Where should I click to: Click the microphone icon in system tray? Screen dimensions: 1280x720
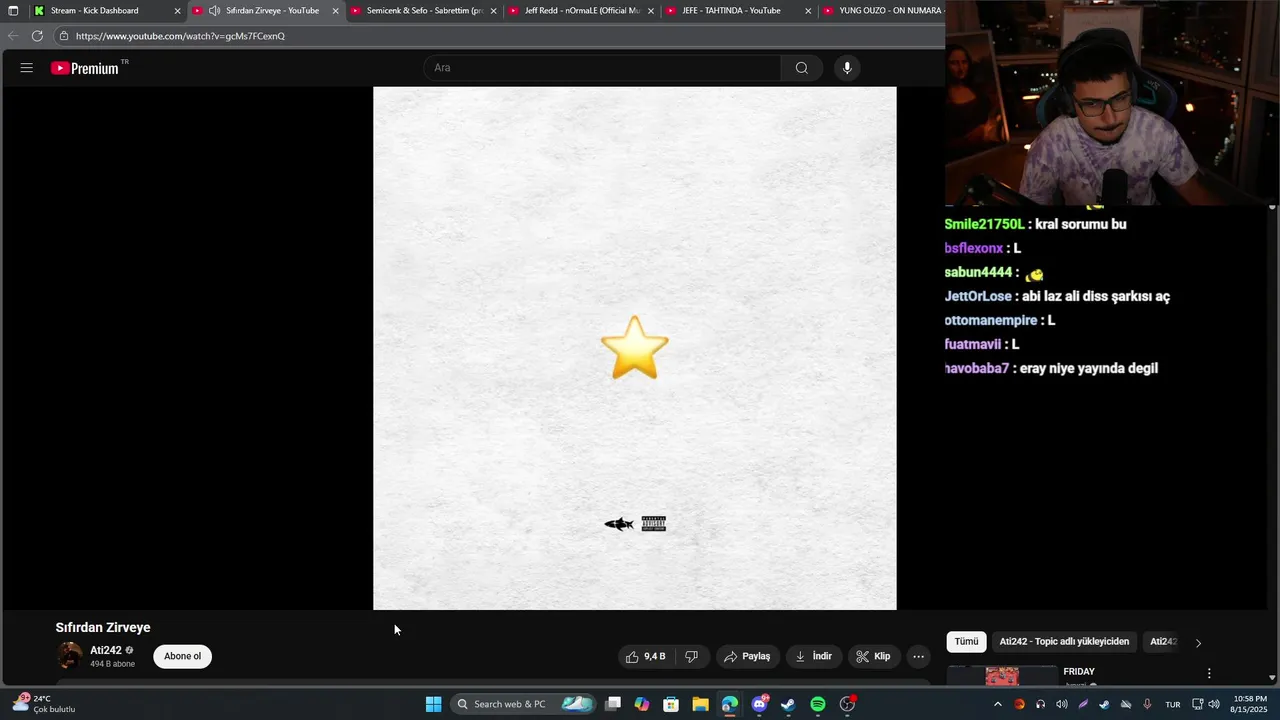click(1147, 704)
